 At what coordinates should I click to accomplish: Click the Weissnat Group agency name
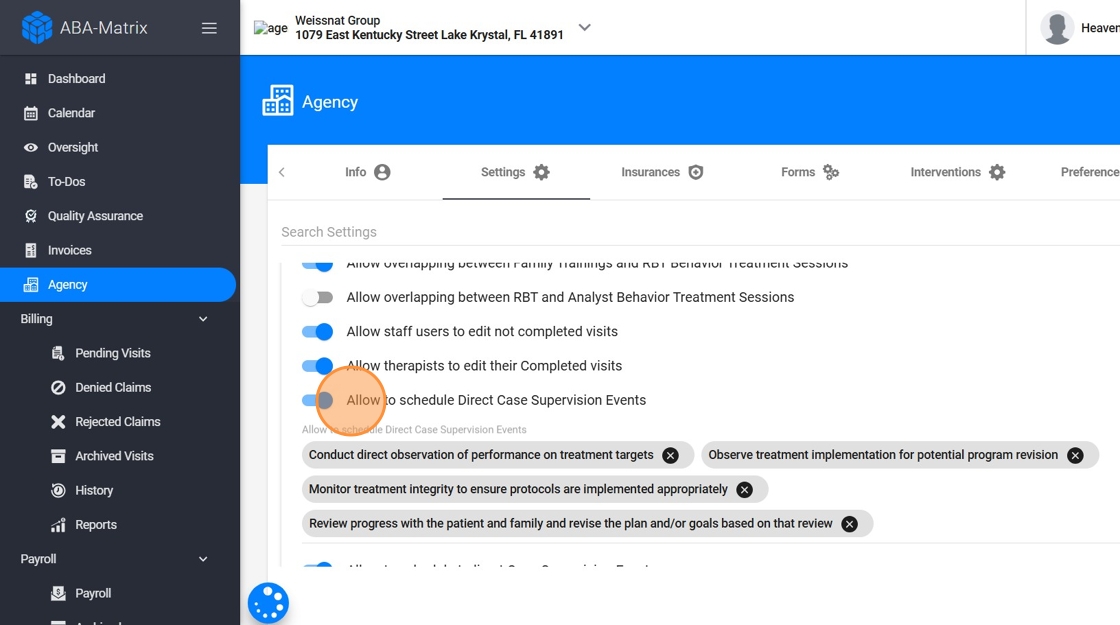point(338,20)
